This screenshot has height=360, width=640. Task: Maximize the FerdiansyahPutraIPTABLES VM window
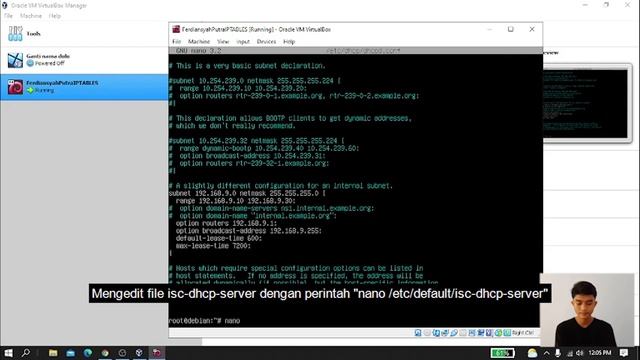pos(511,29)
